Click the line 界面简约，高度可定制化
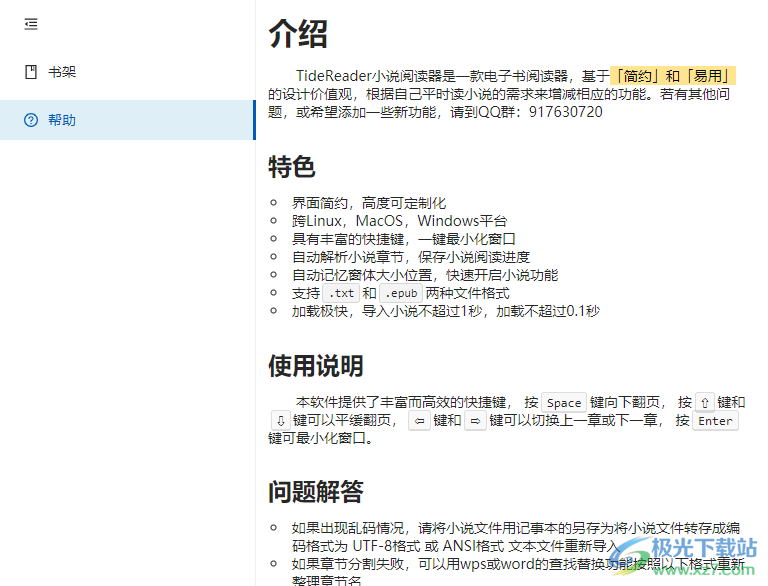This screenshot has width=768, height=586. point(369,203)
